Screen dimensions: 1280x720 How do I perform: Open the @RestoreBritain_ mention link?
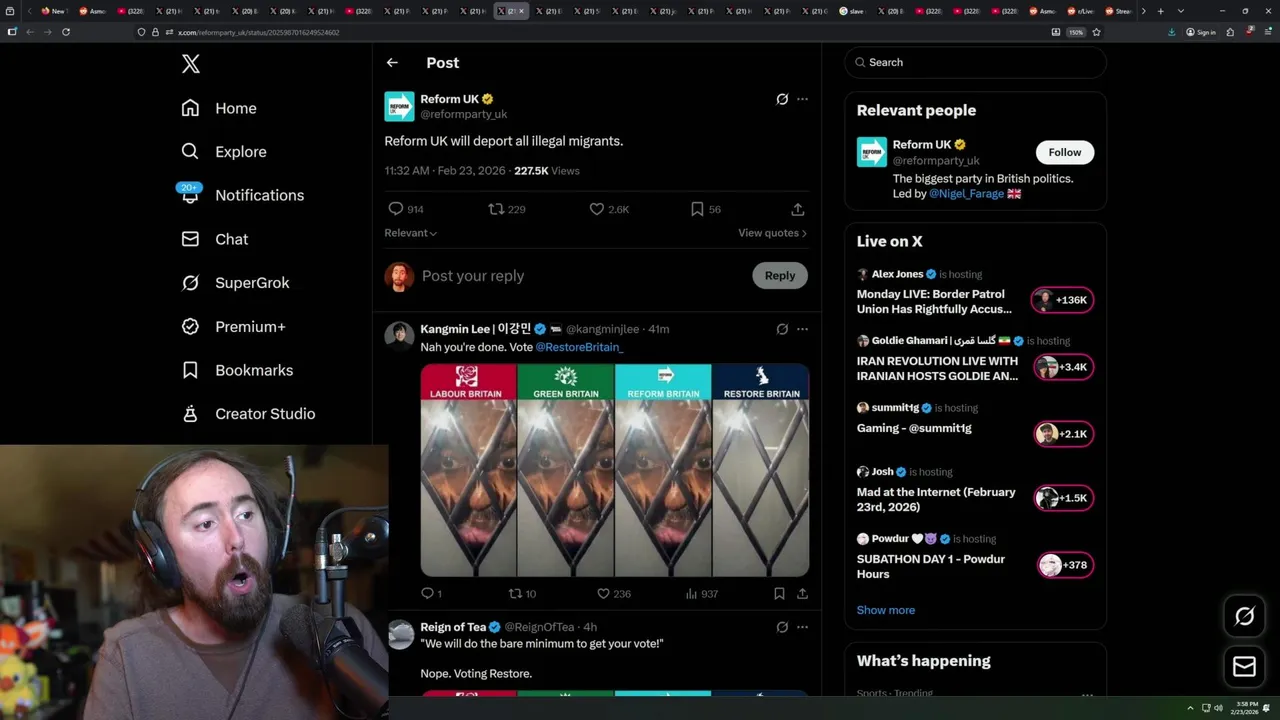click(x=579, y=347)
